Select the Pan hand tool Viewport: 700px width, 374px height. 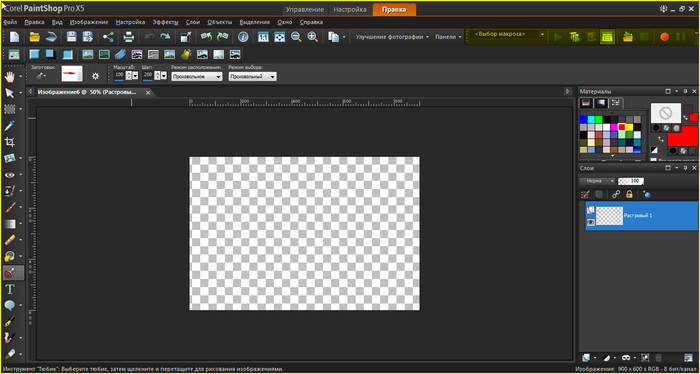tap(9, 77)
